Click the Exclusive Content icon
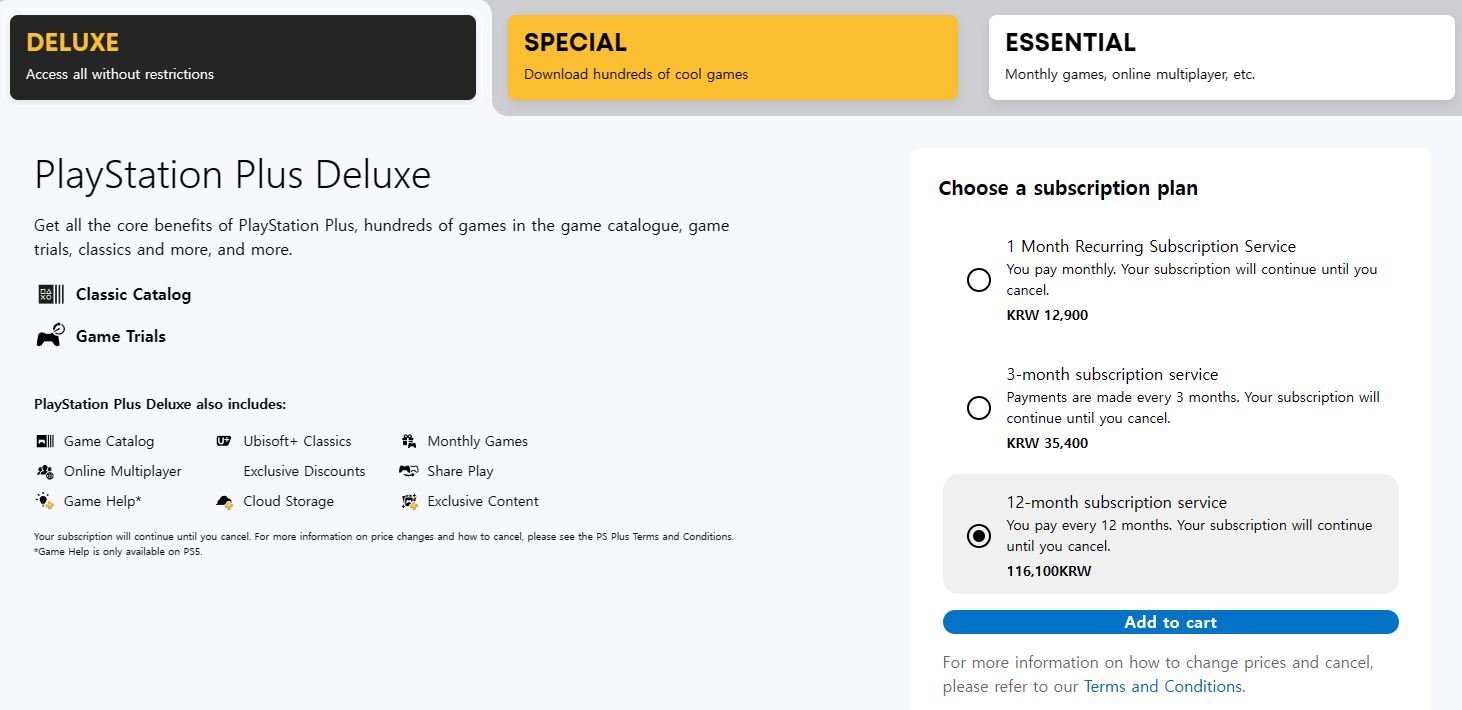 (x=408, y=501)
